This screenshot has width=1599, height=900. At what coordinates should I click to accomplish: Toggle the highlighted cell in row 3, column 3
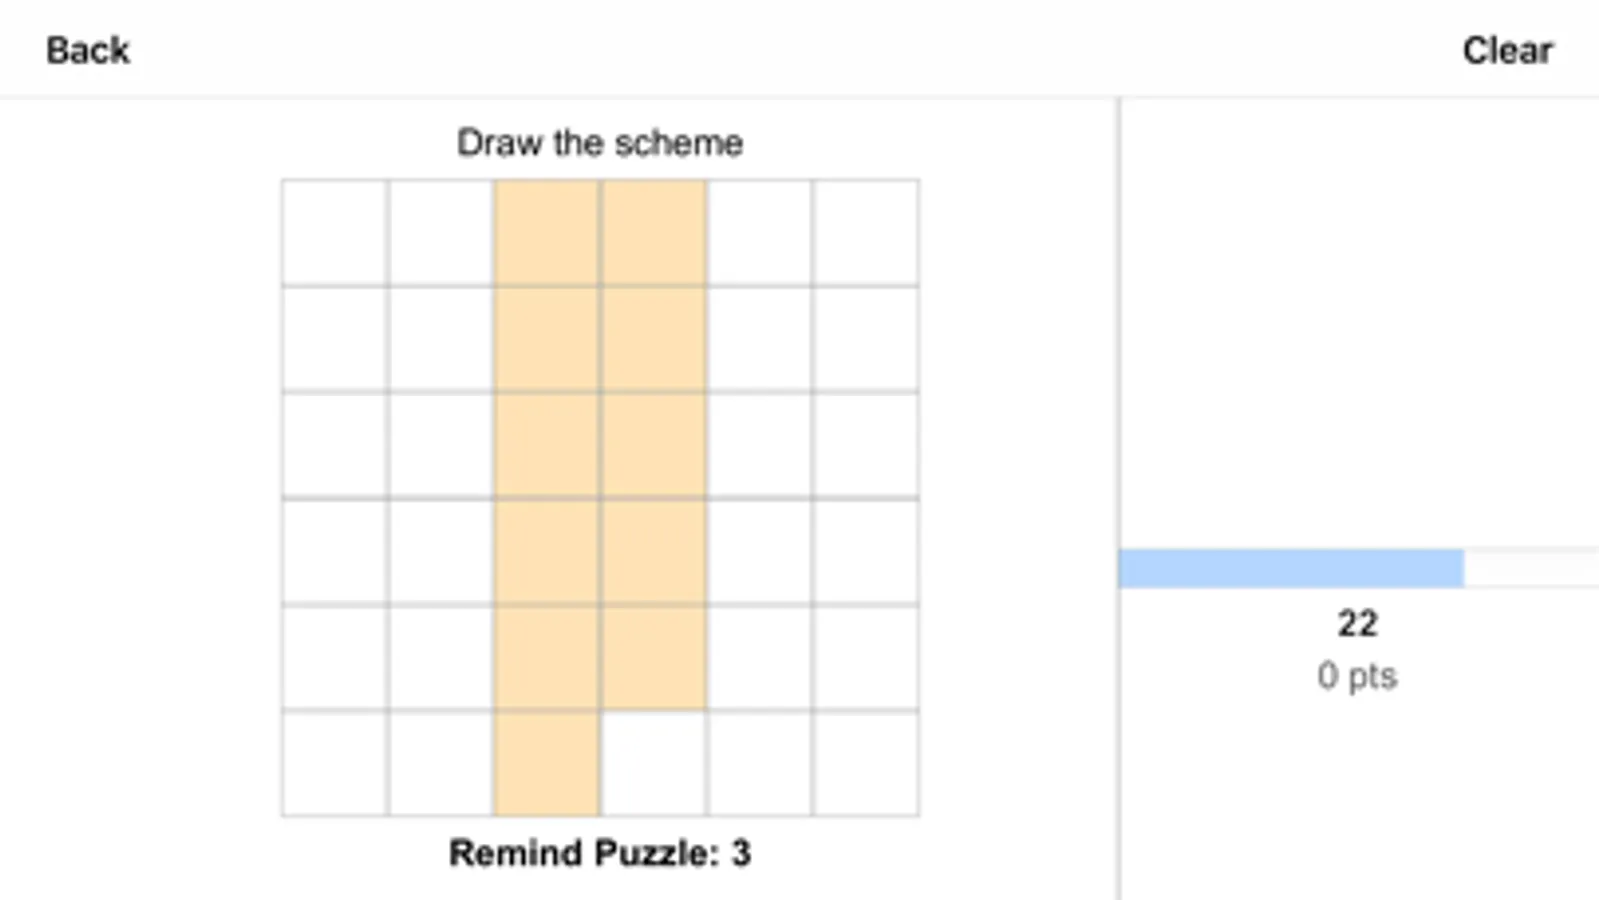[547, 445]
